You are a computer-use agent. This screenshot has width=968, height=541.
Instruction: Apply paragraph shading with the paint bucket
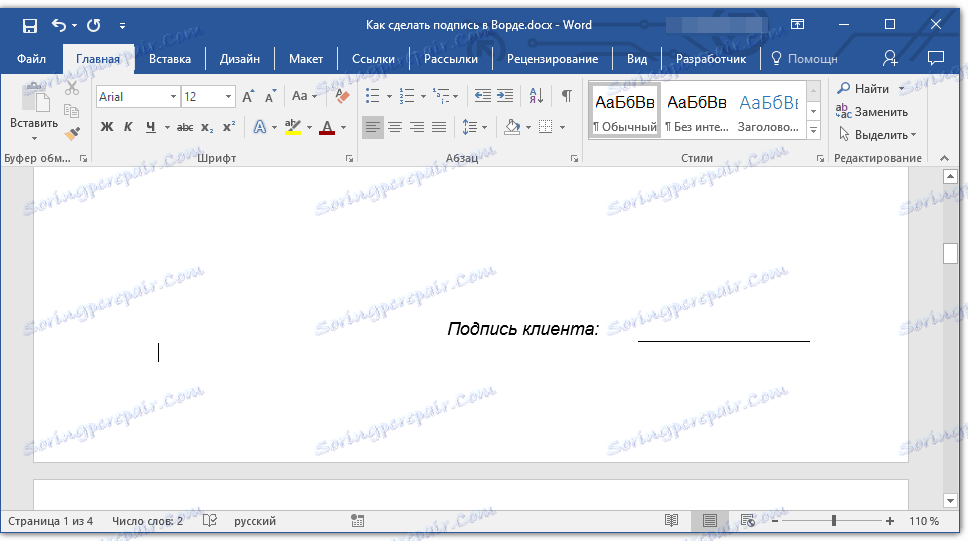[512, 127]
